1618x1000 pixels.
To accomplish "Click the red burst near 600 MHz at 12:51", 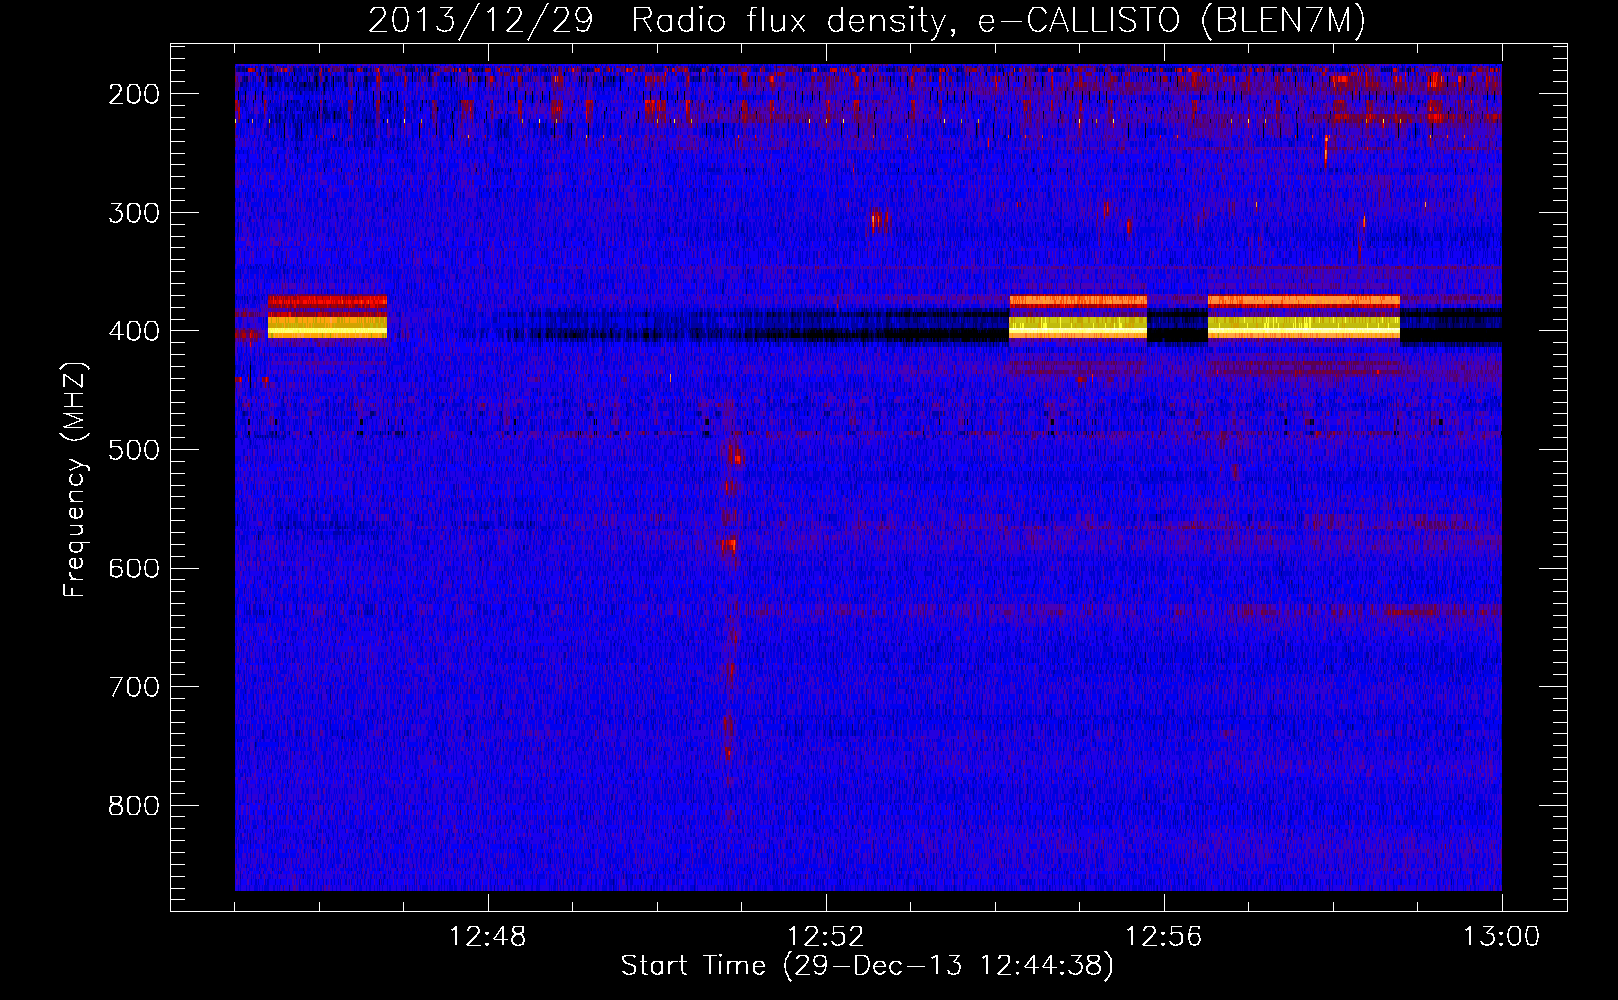I will point(729,546).
